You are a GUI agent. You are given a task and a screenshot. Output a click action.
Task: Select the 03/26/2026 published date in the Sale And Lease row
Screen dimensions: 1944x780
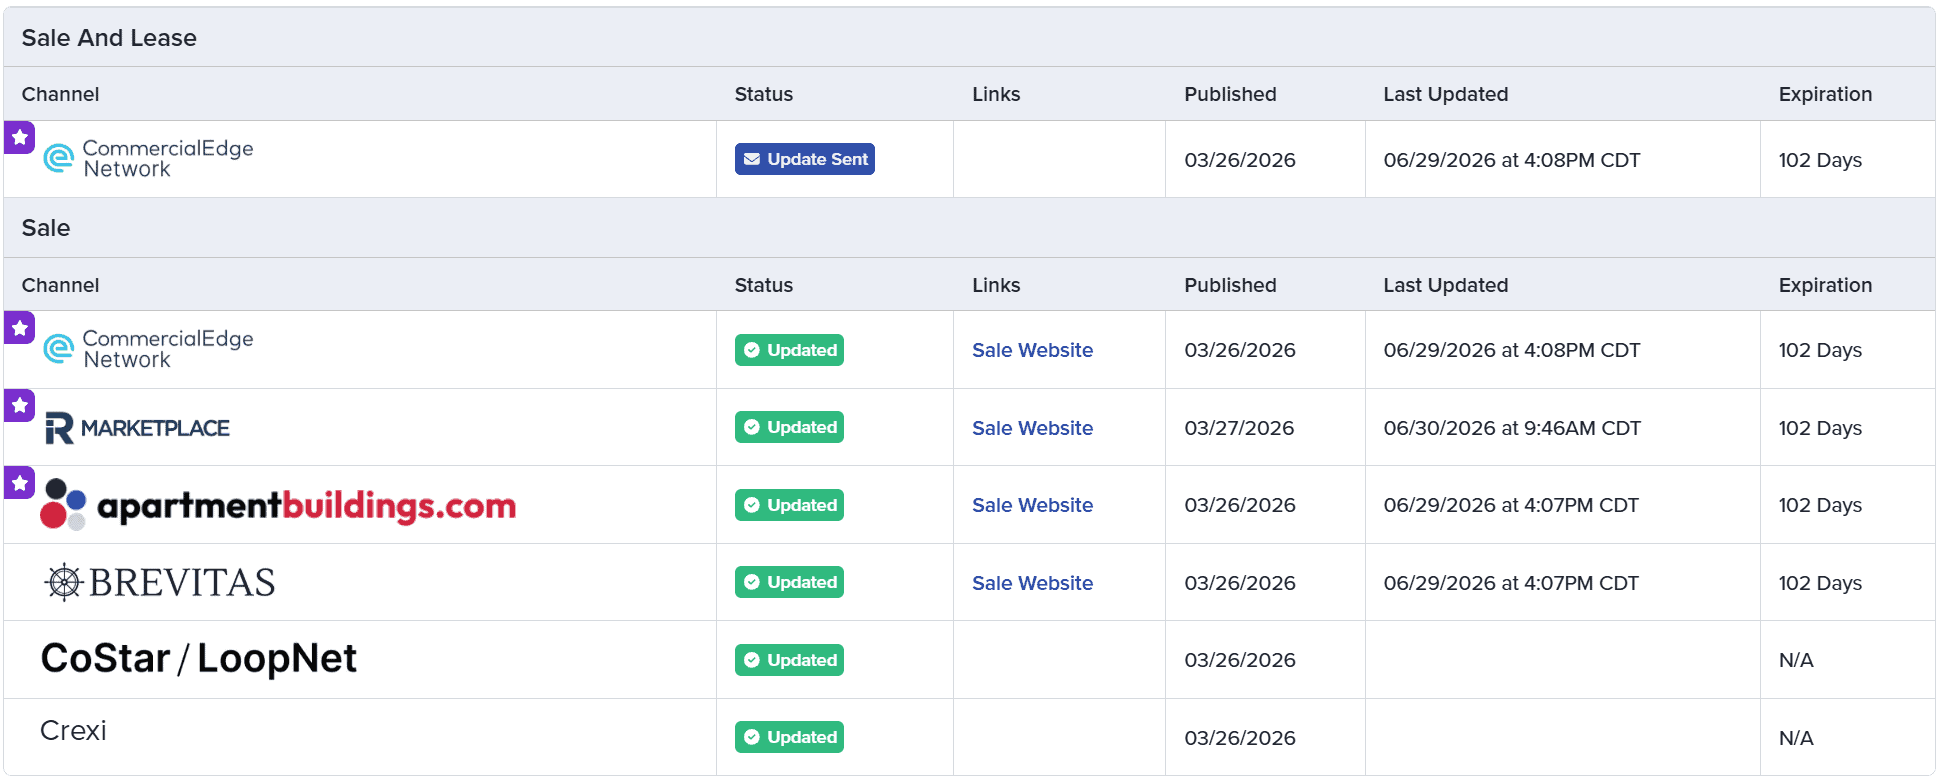click(x=1240, y=160)
